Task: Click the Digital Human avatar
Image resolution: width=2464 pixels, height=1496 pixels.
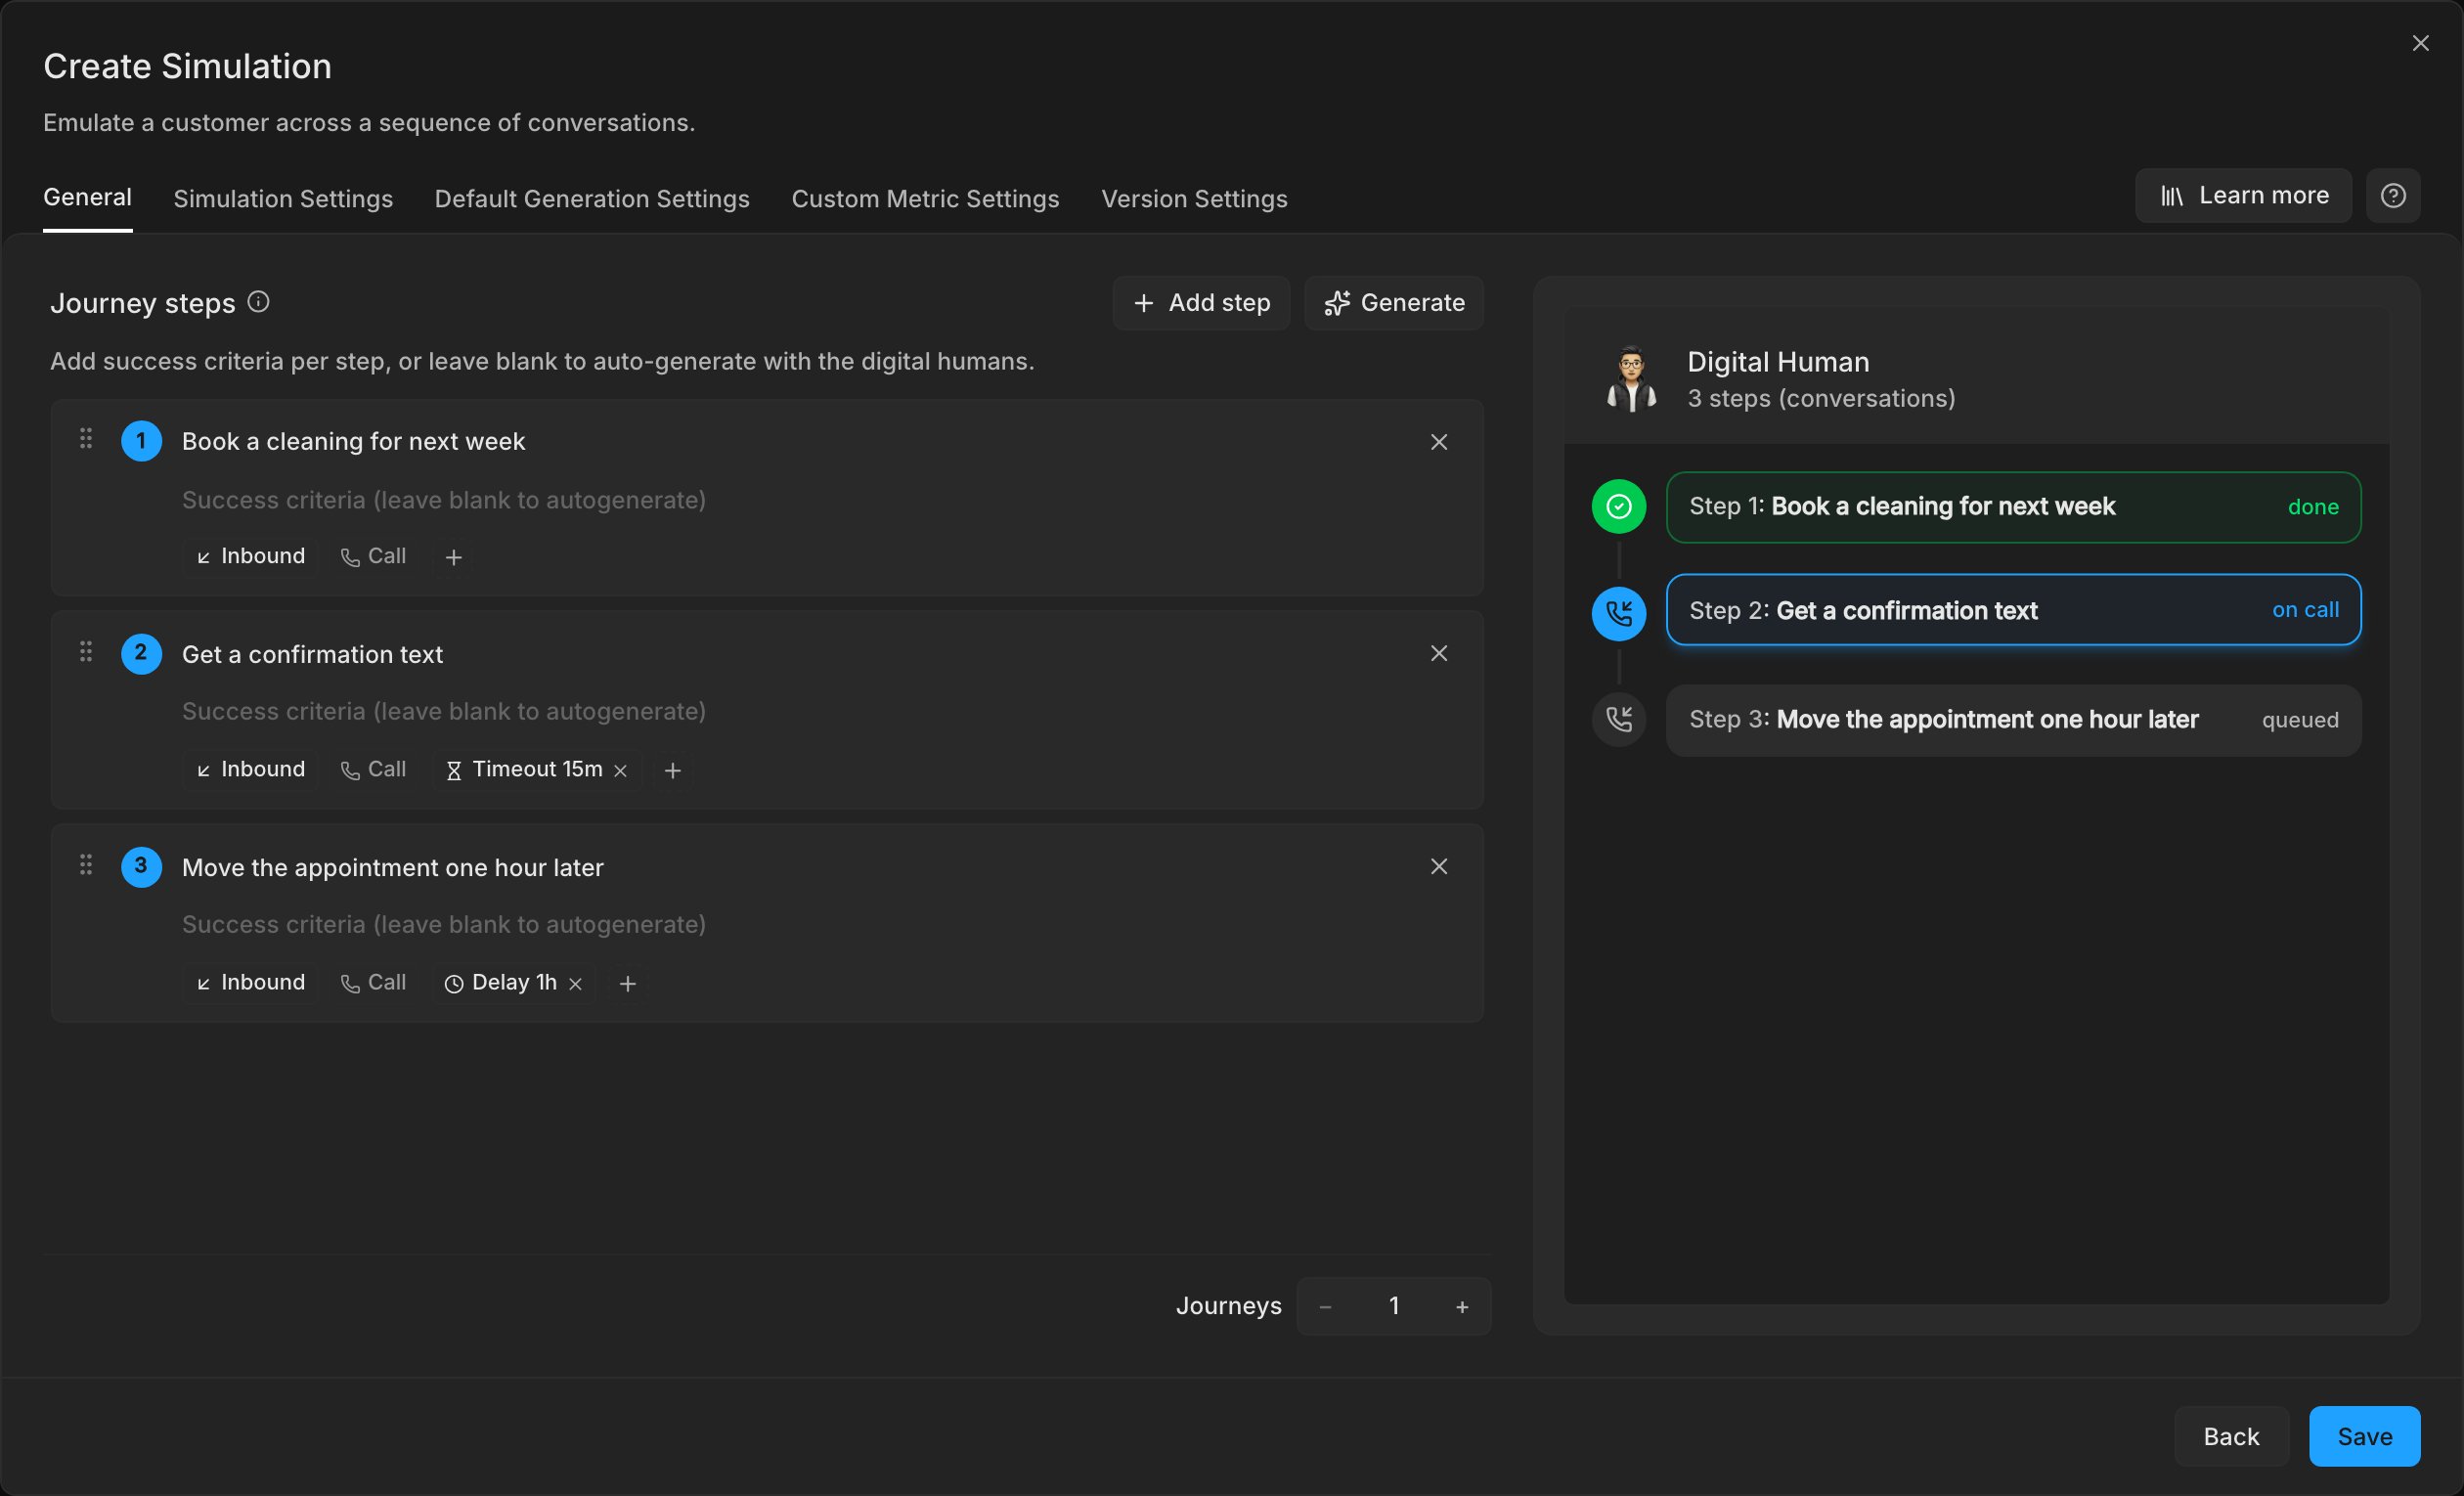Action: tap(1631, 379)
